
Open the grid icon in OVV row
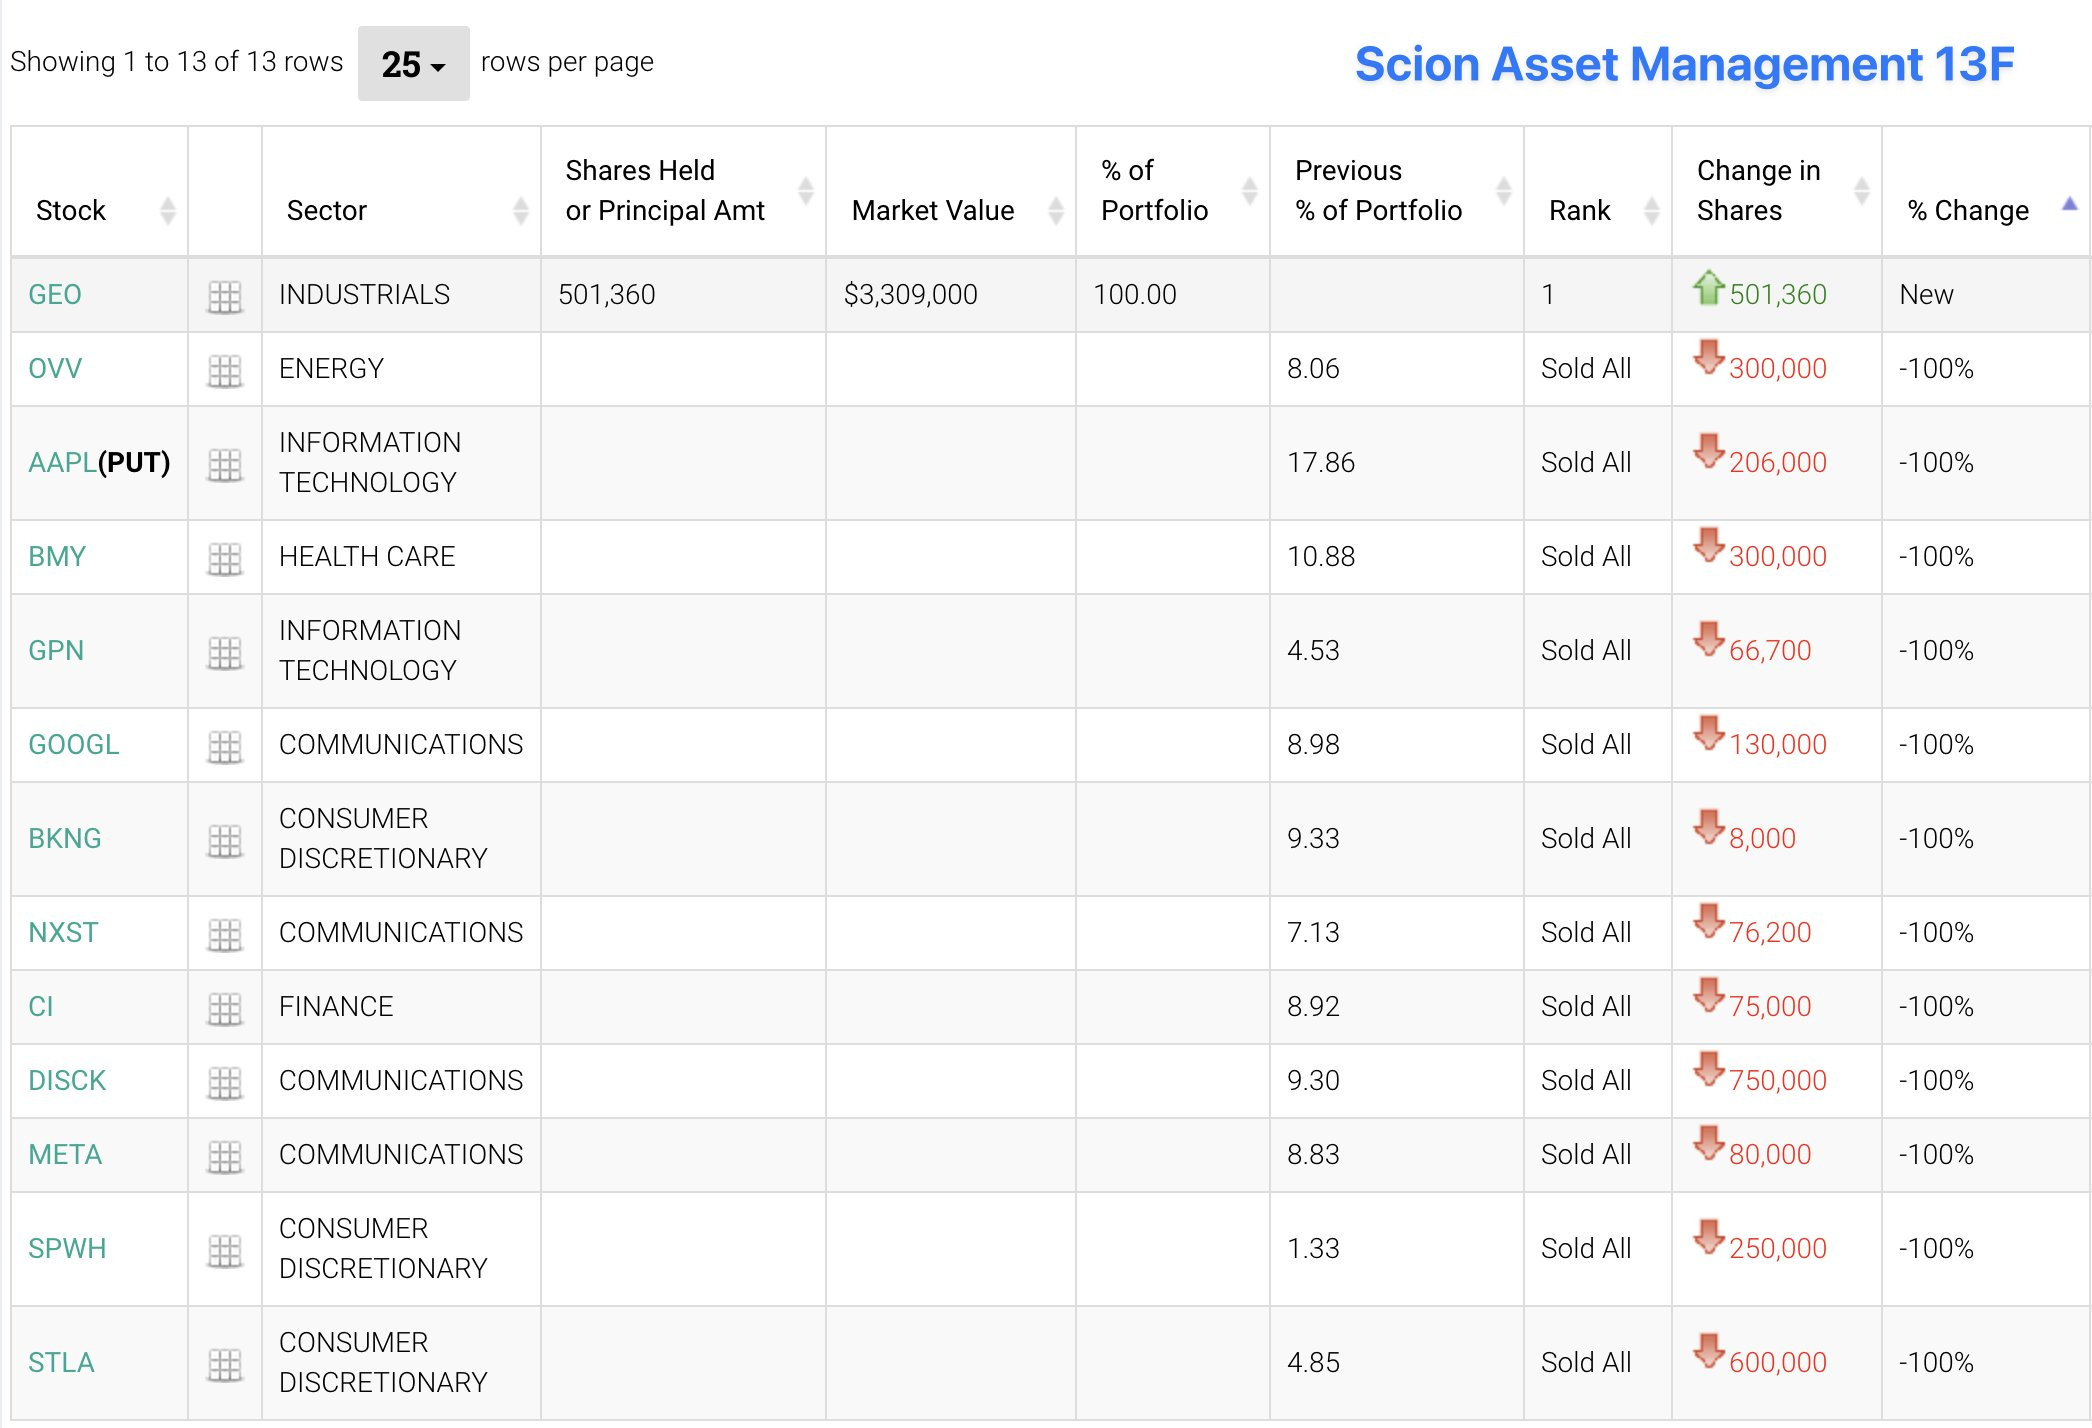224,370
